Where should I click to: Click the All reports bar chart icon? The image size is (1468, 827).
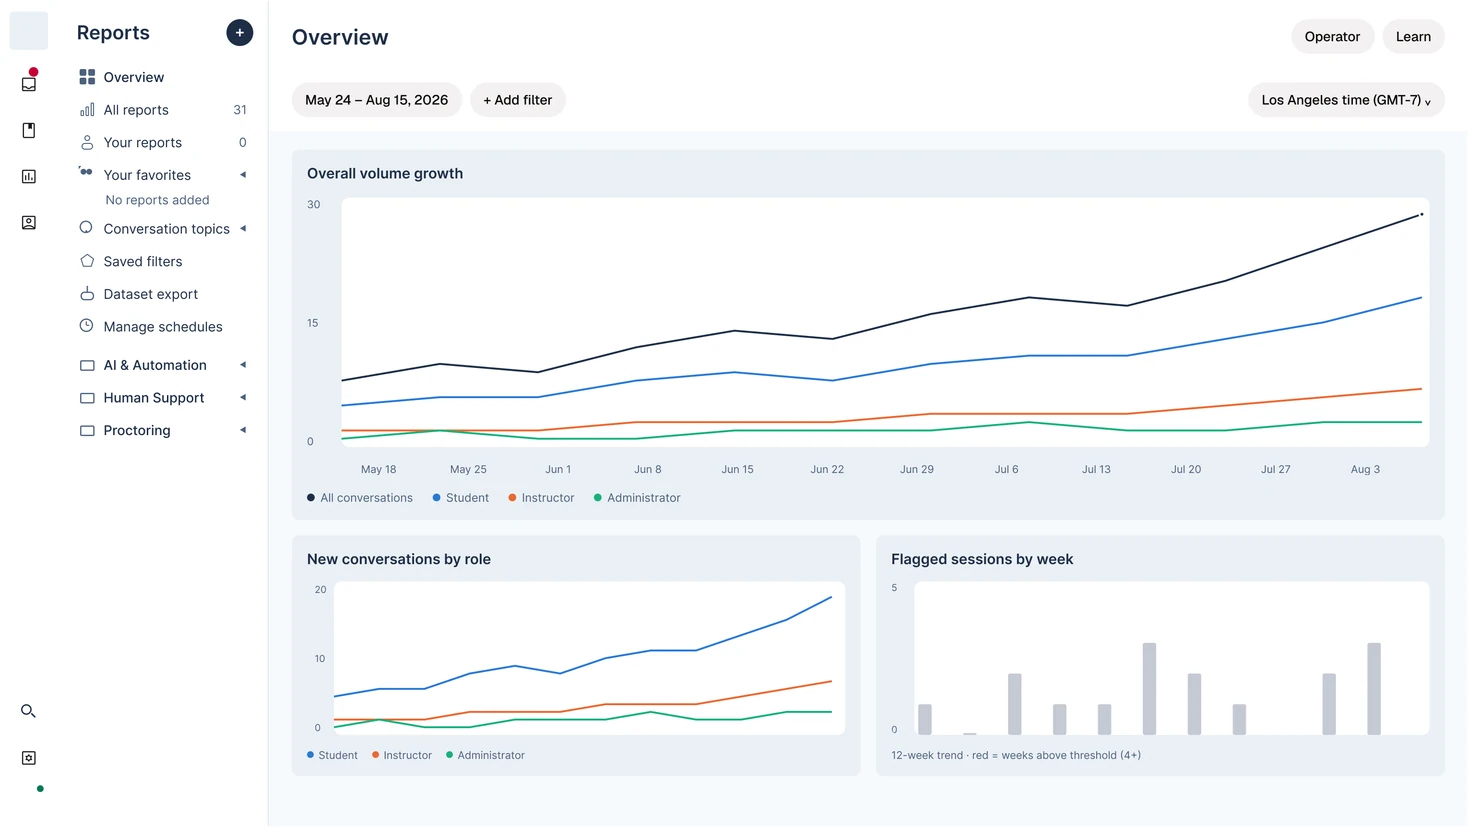click(x=87, y=110)
